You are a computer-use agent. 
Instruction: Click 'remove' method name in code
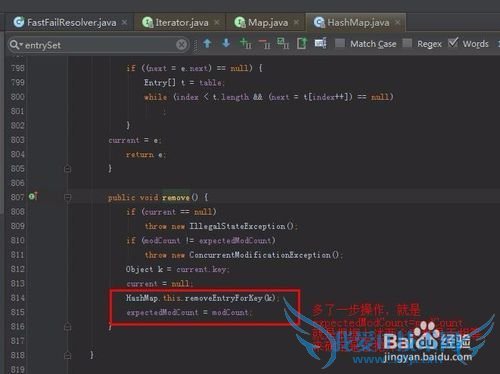[176, 198]
